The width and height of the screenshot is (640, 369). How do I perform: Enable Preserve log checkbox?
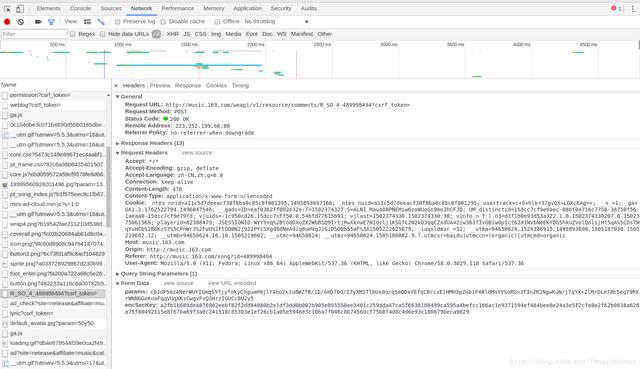point(117,22)
